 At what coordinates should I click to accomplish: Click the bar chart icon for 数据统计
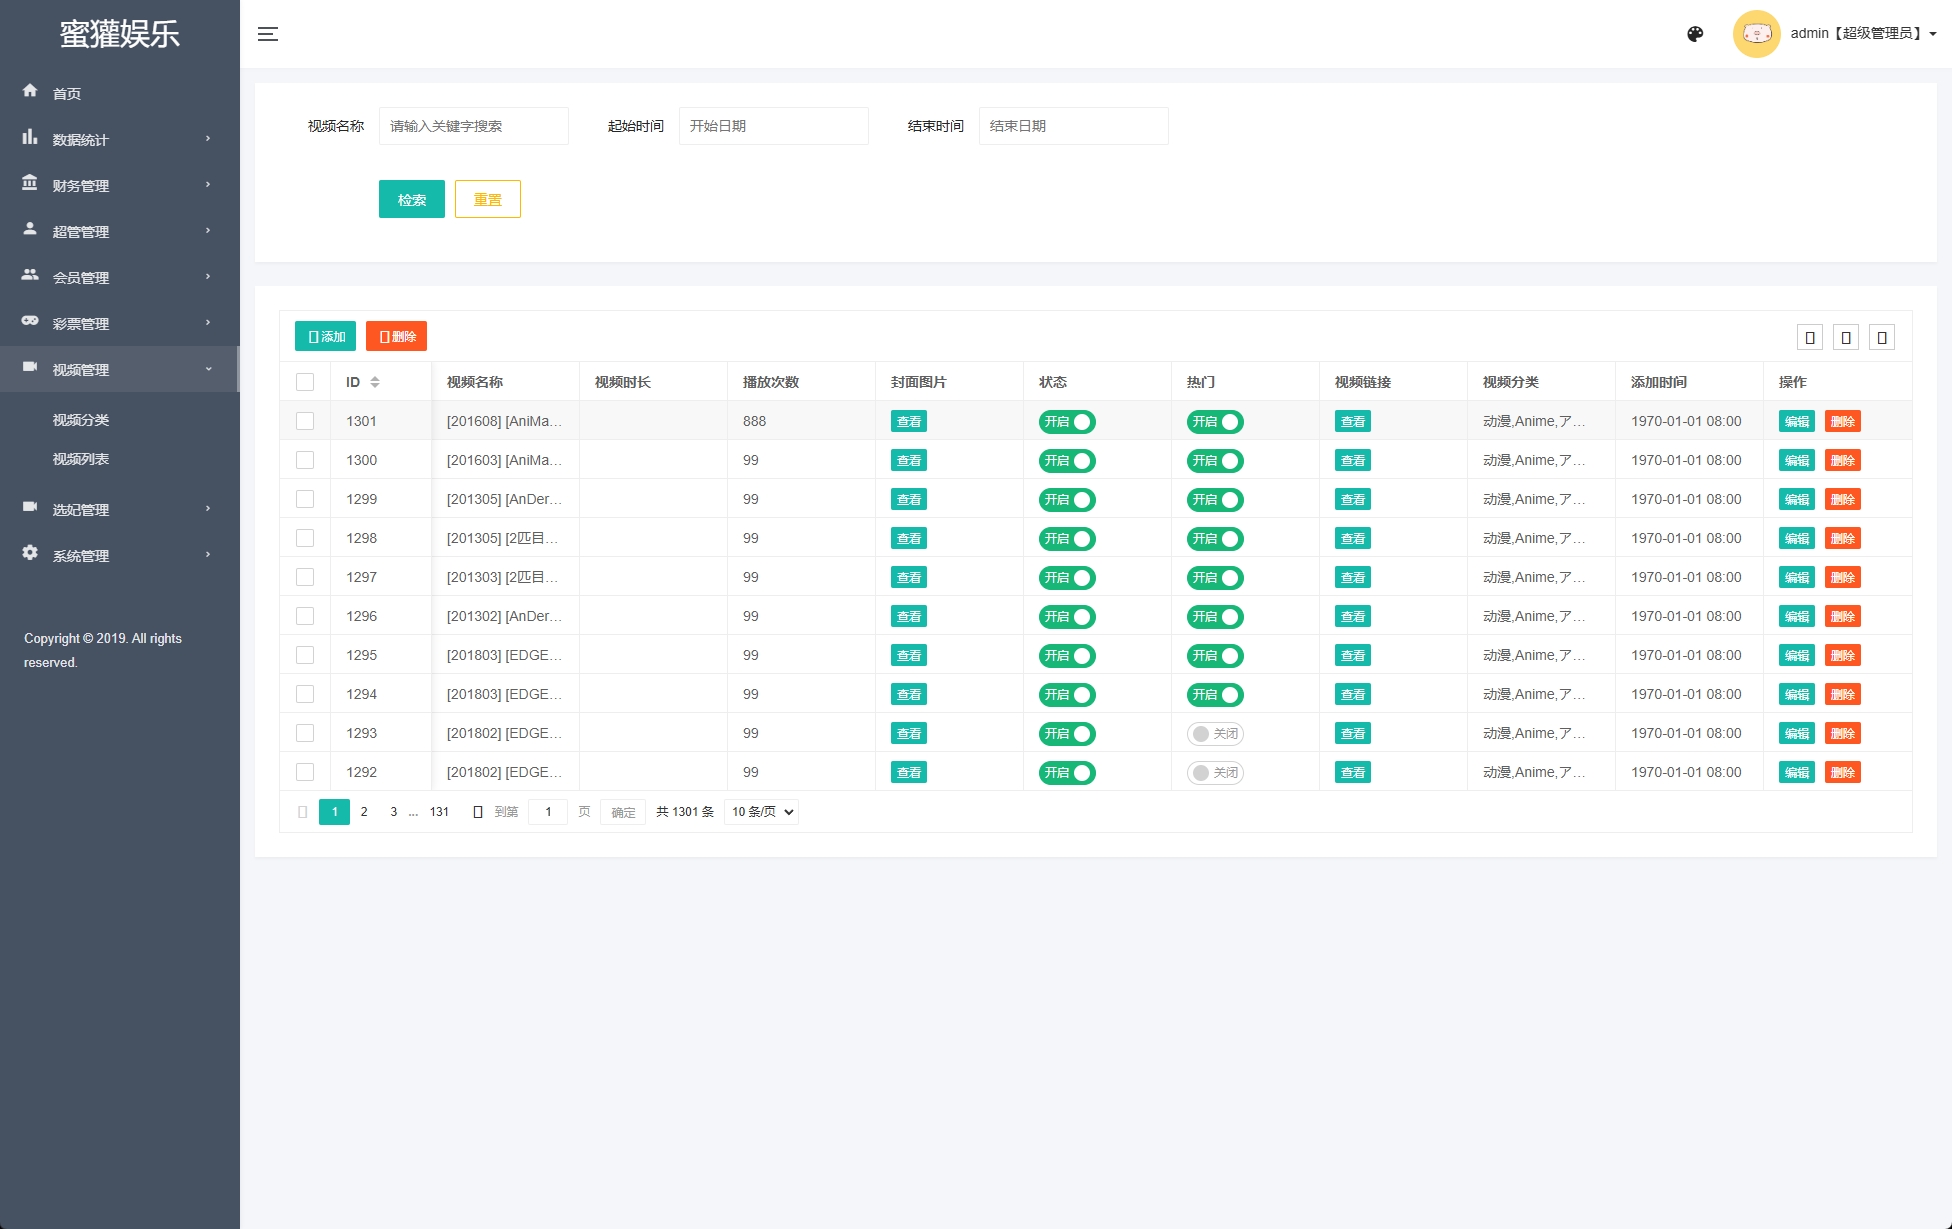pyautogui.click(x=30, y=137)
